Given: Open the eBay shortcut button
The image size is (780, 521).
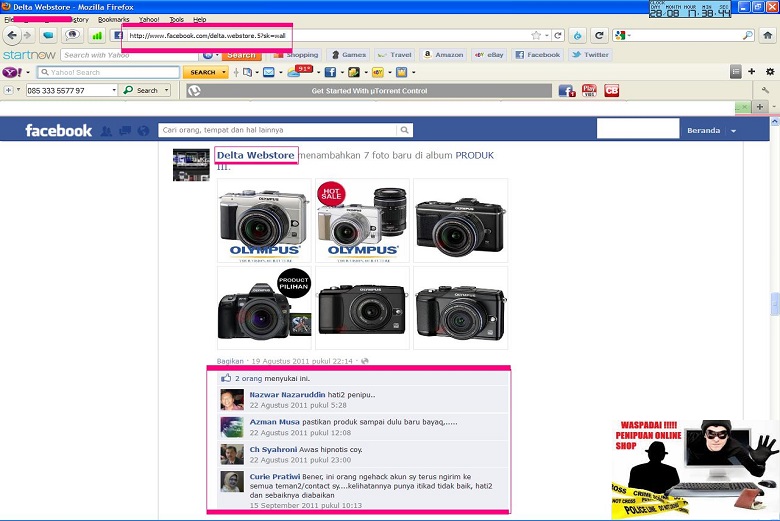Looking at the screenshot, I should pyautogui.click(x=488, y=55).
